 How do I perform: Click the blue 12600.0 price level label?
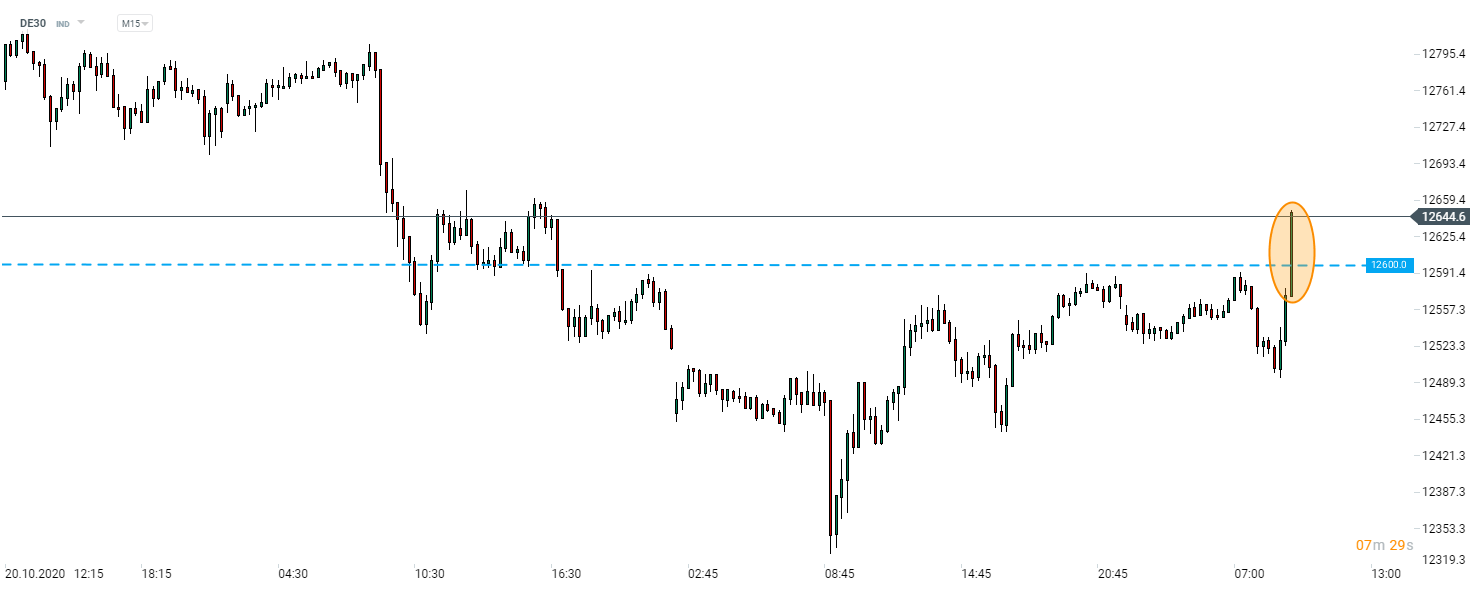[x=1389, y=265]
